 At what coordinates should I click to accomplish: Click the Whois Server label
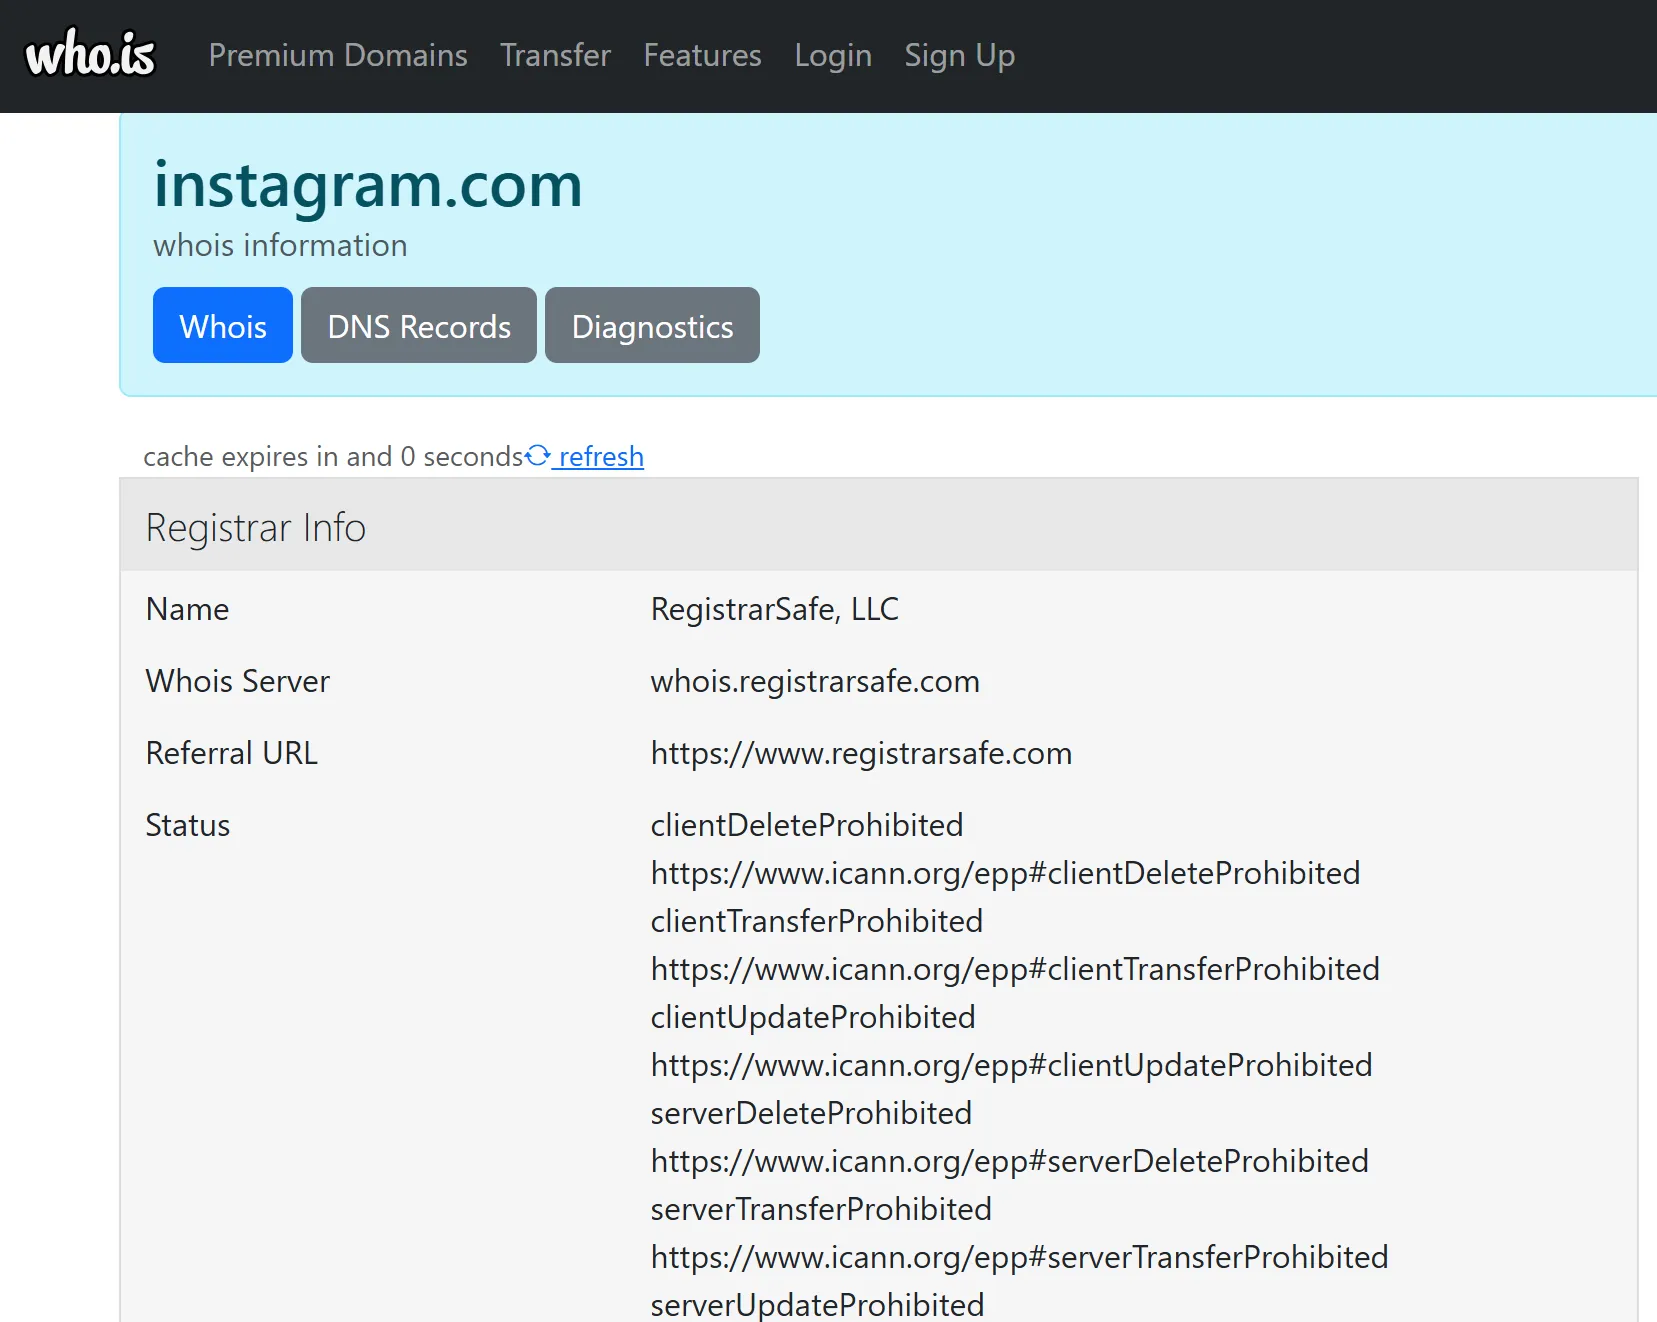coord(238,681)
